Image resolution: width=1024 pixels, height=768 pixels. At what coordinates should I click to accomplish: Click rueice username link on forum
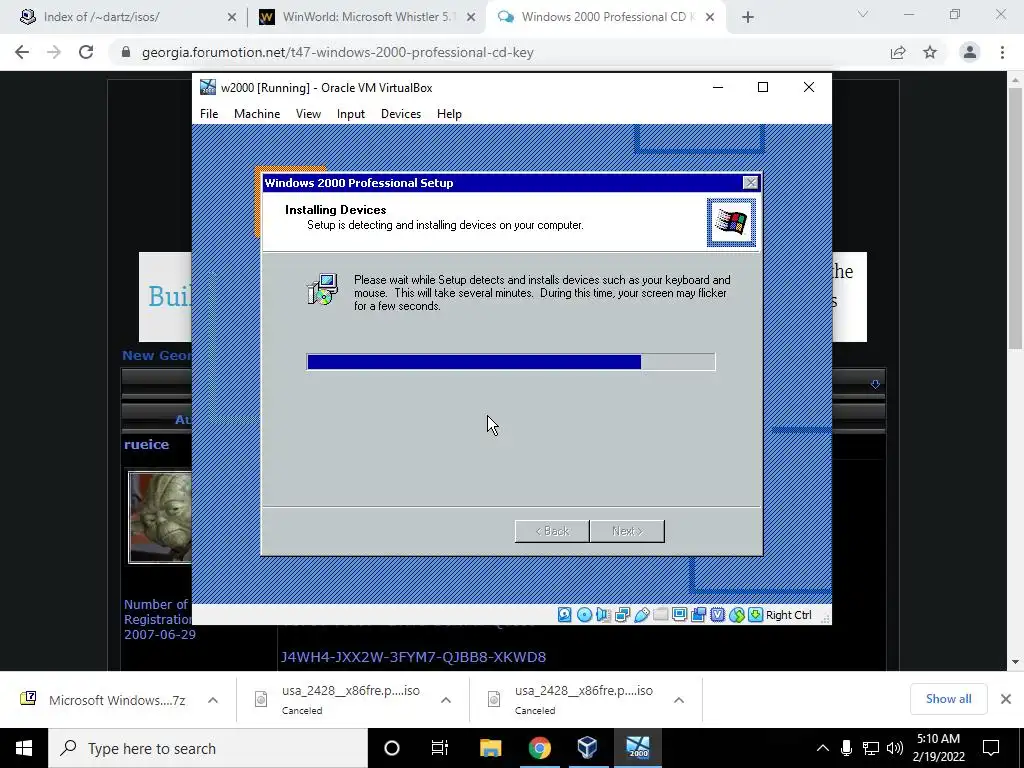[x=146, y=444]
